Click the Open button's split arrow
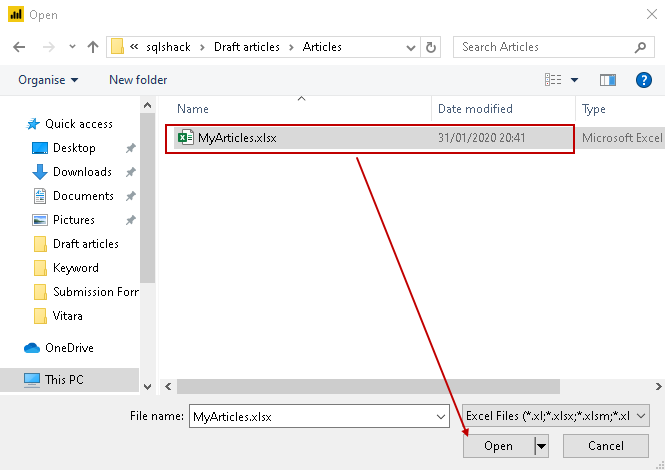The width and height of the screenshot is (665, 470). [541, 446]
